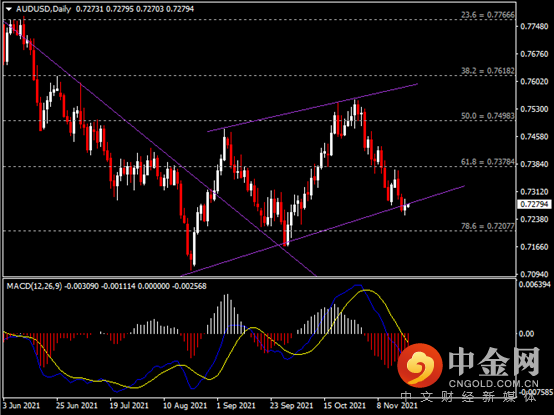The height and width of the screenshot is (415, 554).
Task: Select the MACD(12,26,9) indicator label
Action: tap(34, 286)
